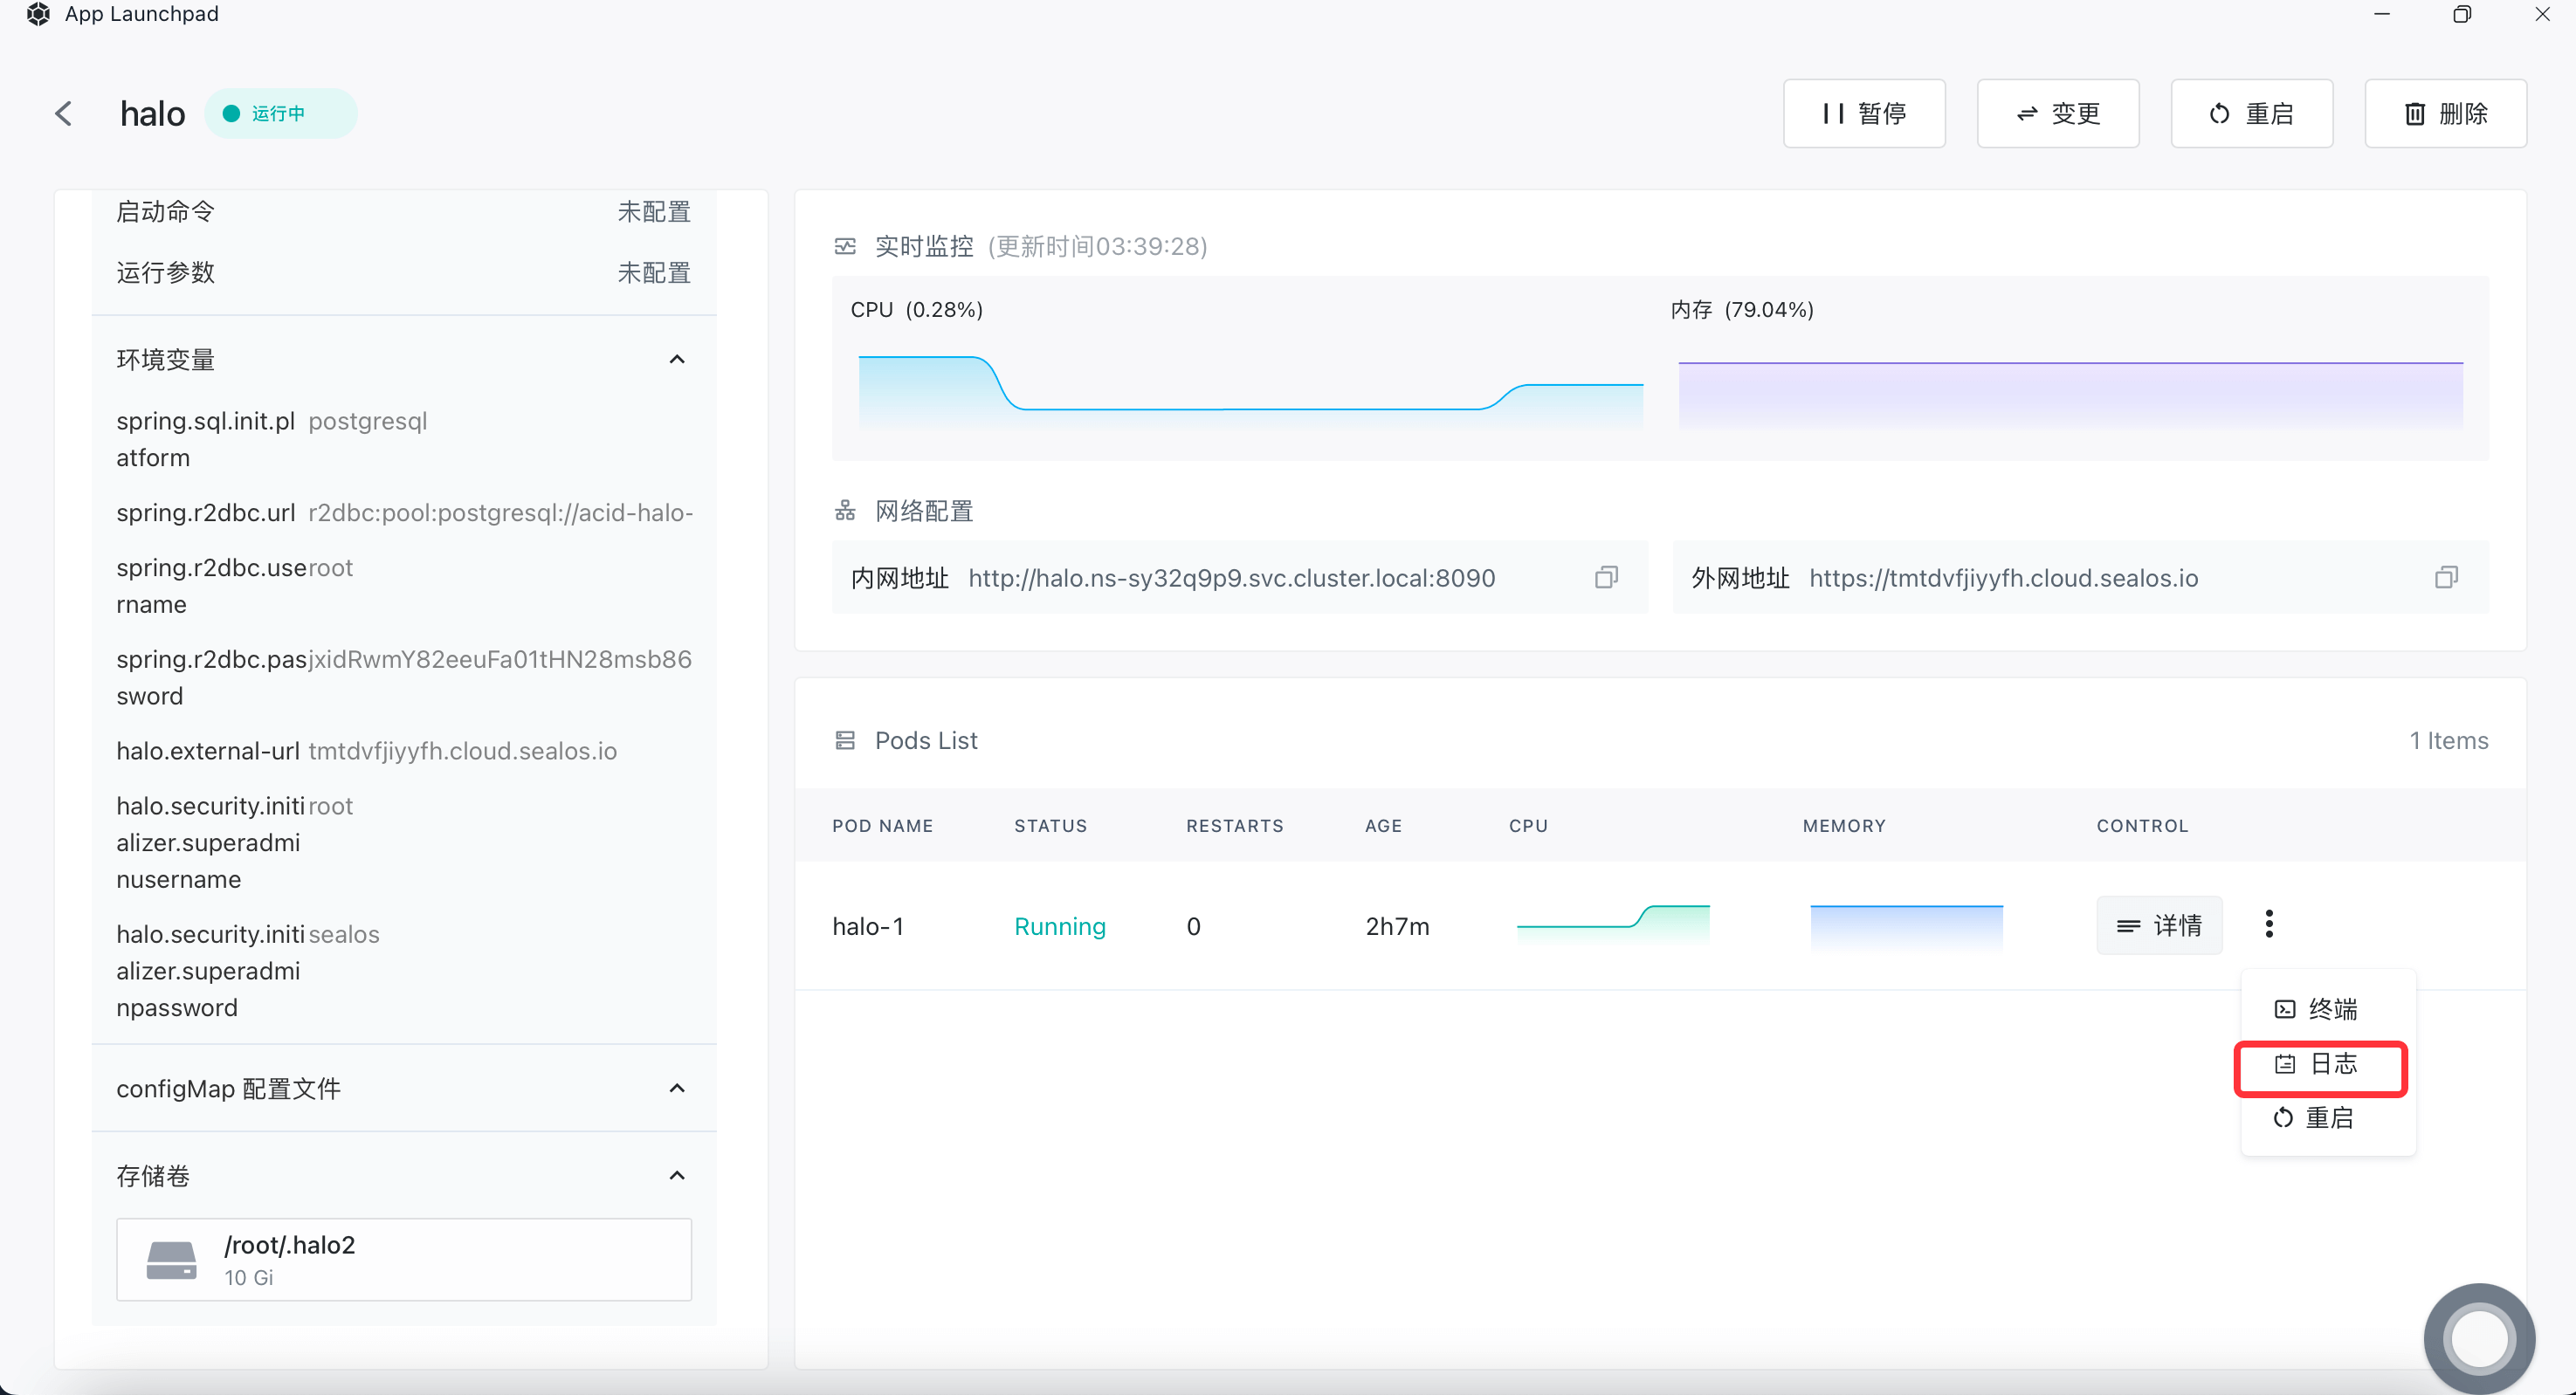The height and width of the screenshot is (1395, 2576).
Task: Open the three-dot pod control menu
Action: 2269,924
